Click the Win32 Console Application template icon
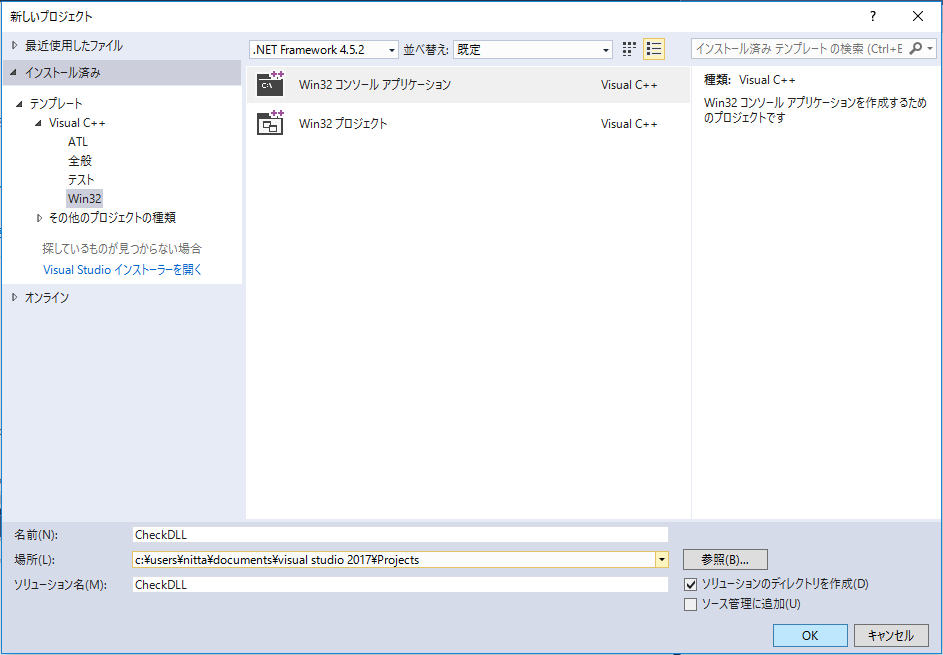Viewport: 943px width, 655px height. (x=270, y=85)
